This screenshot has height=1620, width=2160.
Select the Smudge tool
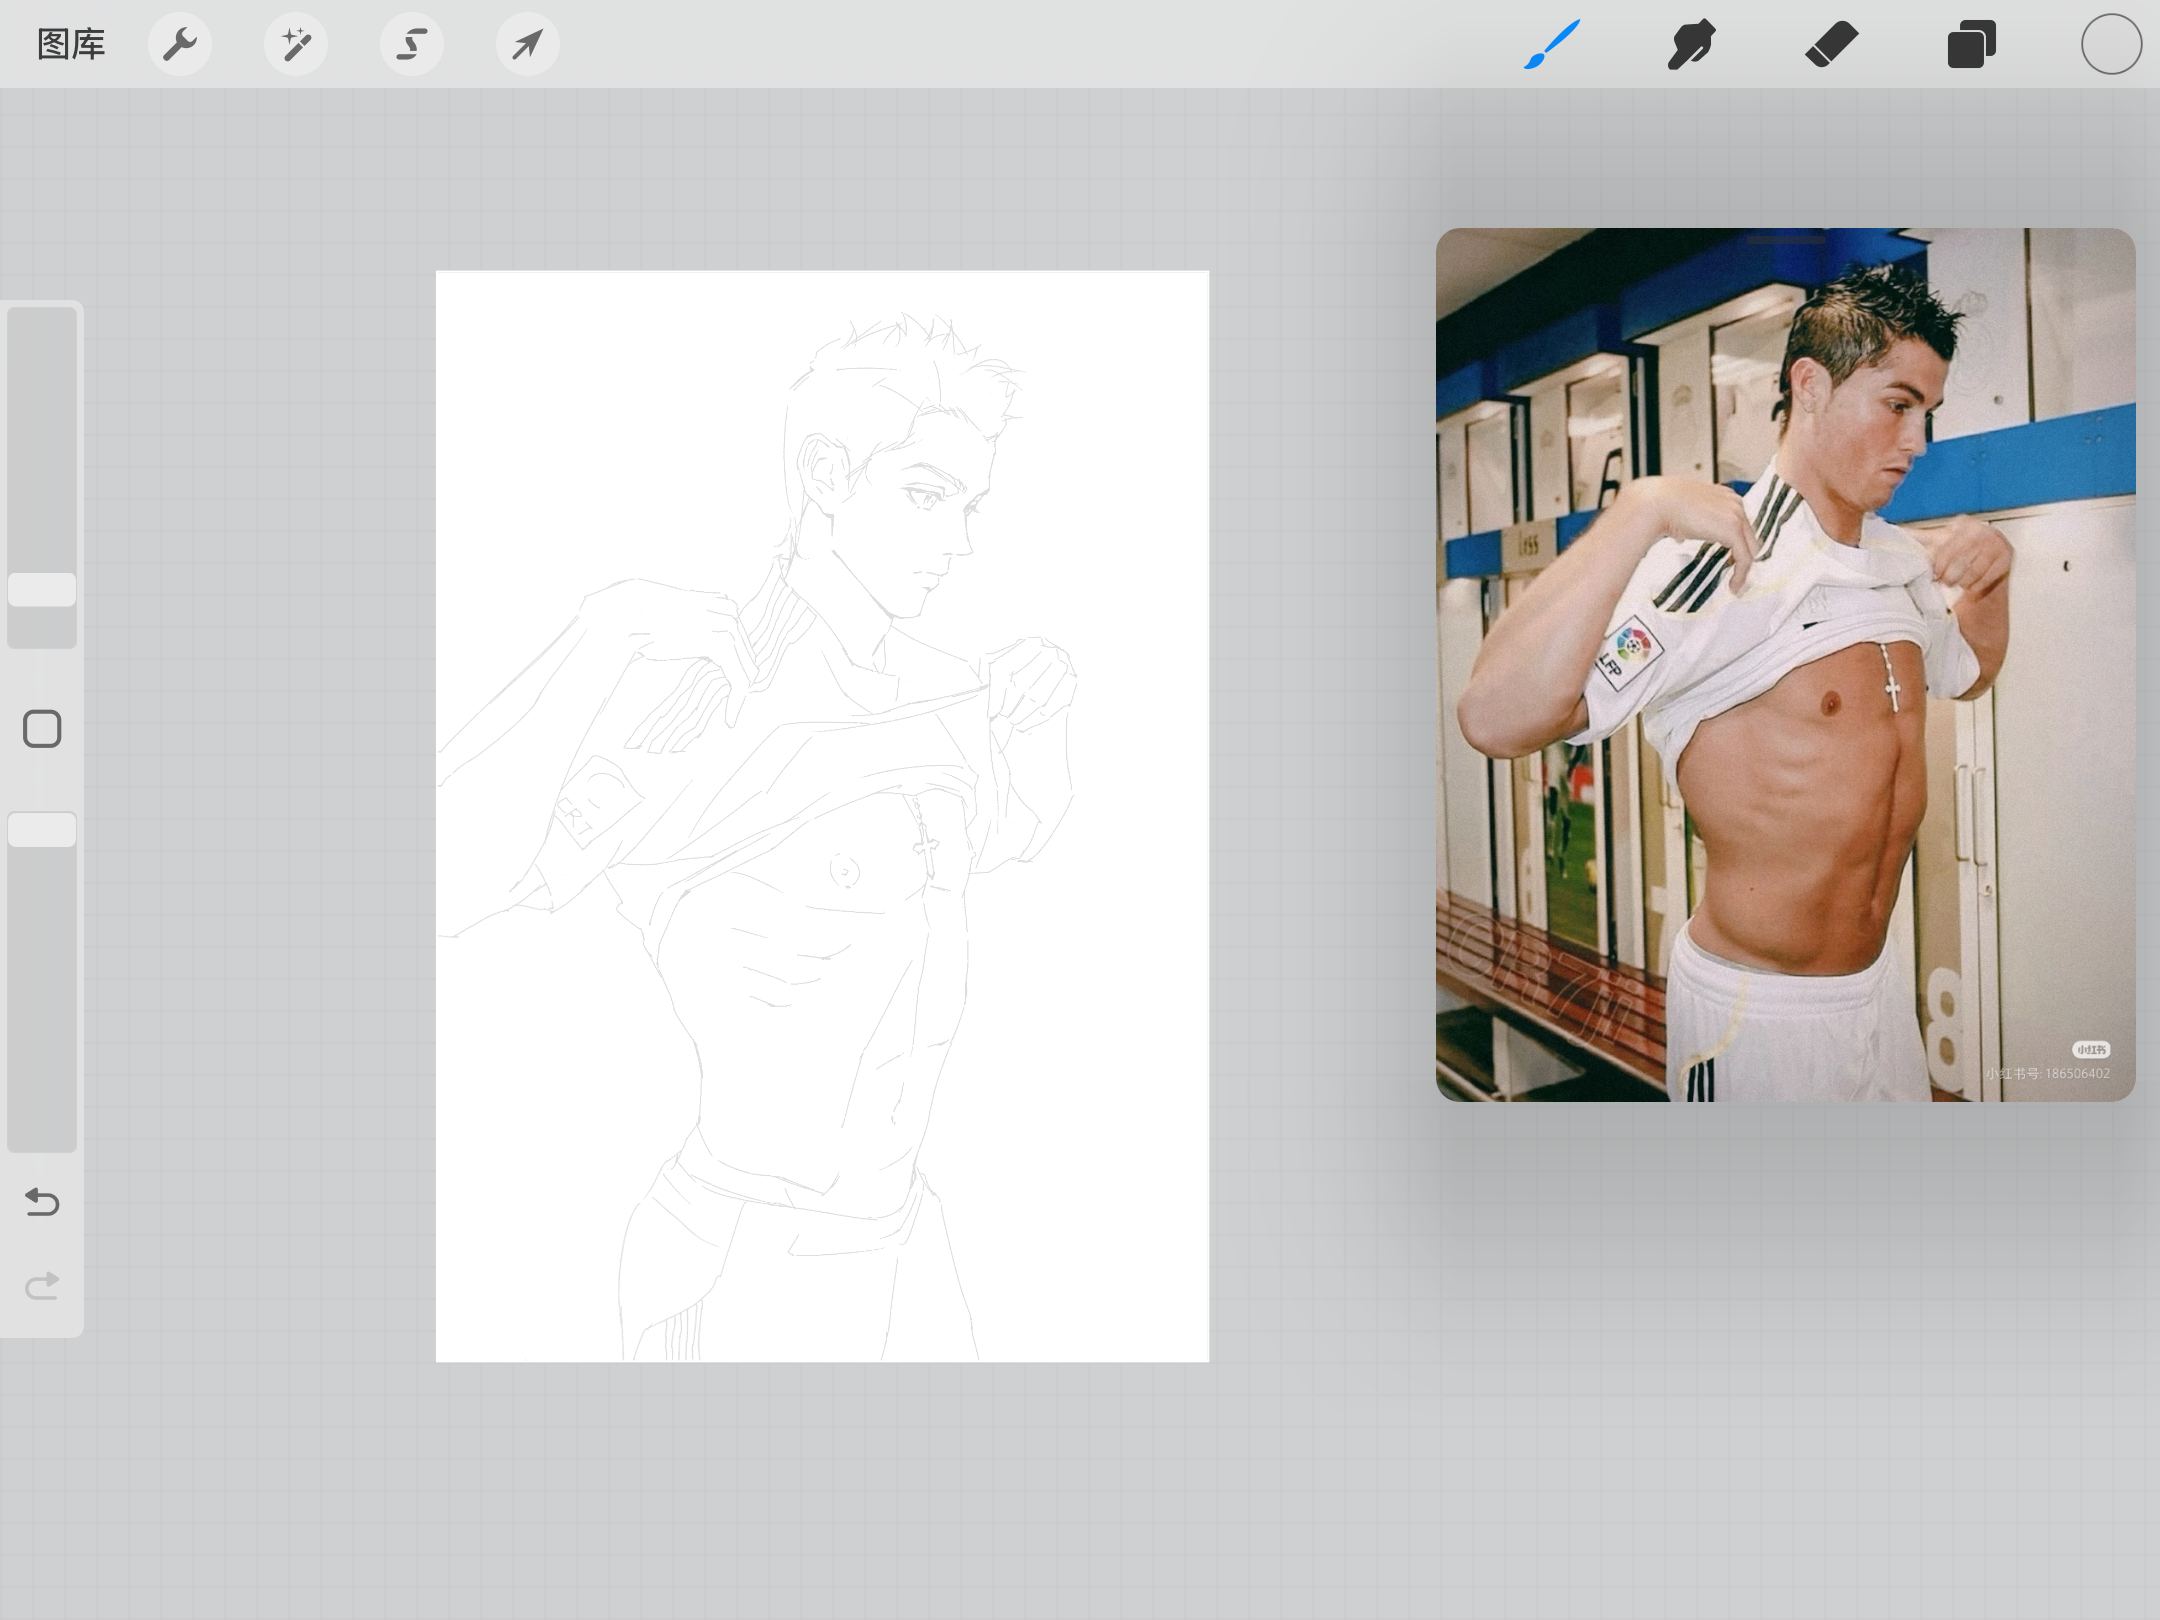[x=1692, y=44]
